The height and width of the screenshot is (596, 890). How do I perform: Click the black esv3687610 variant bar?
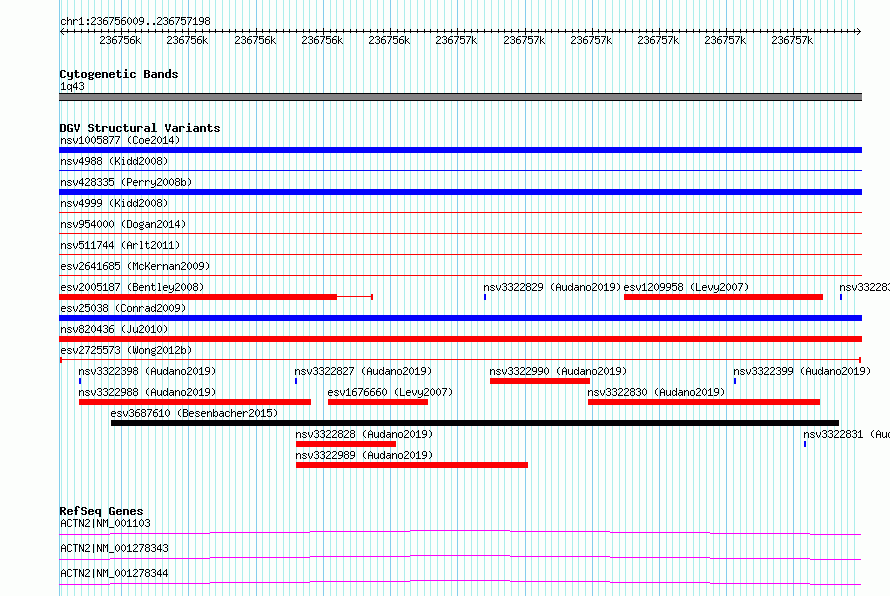(475, 423)
